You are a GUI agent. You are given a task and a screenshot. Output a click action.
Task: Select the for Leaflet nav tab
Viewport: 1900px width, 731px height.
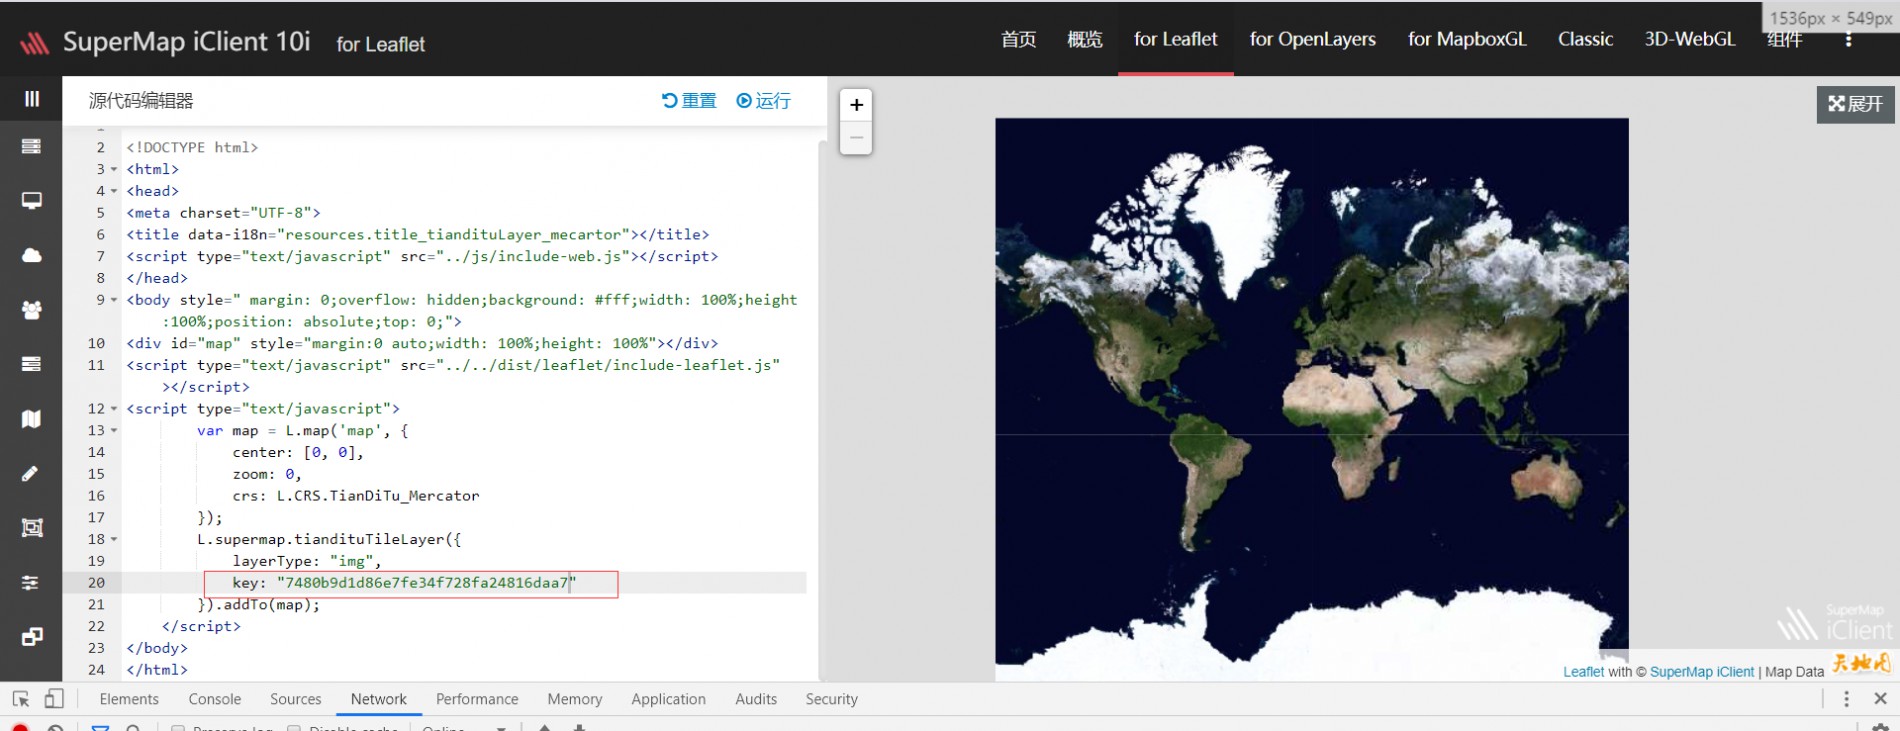coord(1176,39)
